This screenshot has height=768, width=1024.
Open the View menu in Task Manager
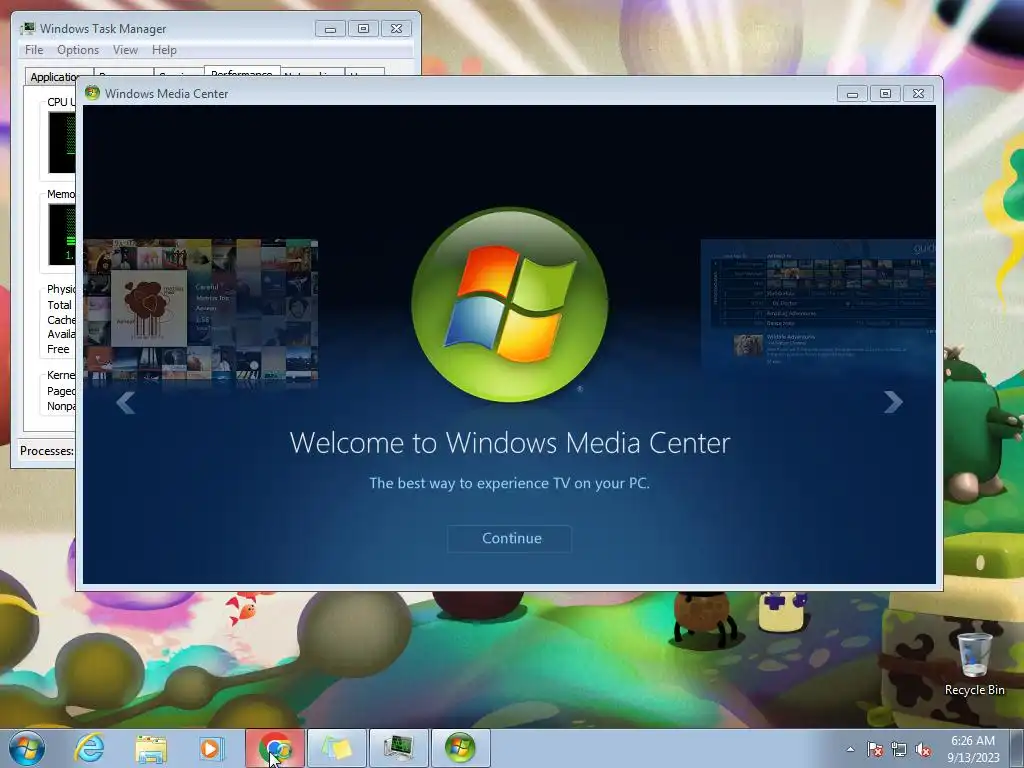pyautogui.click(x=125, y=50)
